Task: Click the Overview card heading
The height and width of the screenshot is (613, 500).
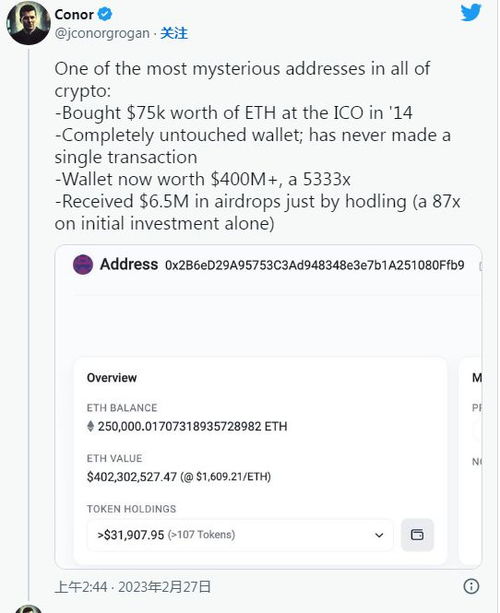Action: [112, 378]
